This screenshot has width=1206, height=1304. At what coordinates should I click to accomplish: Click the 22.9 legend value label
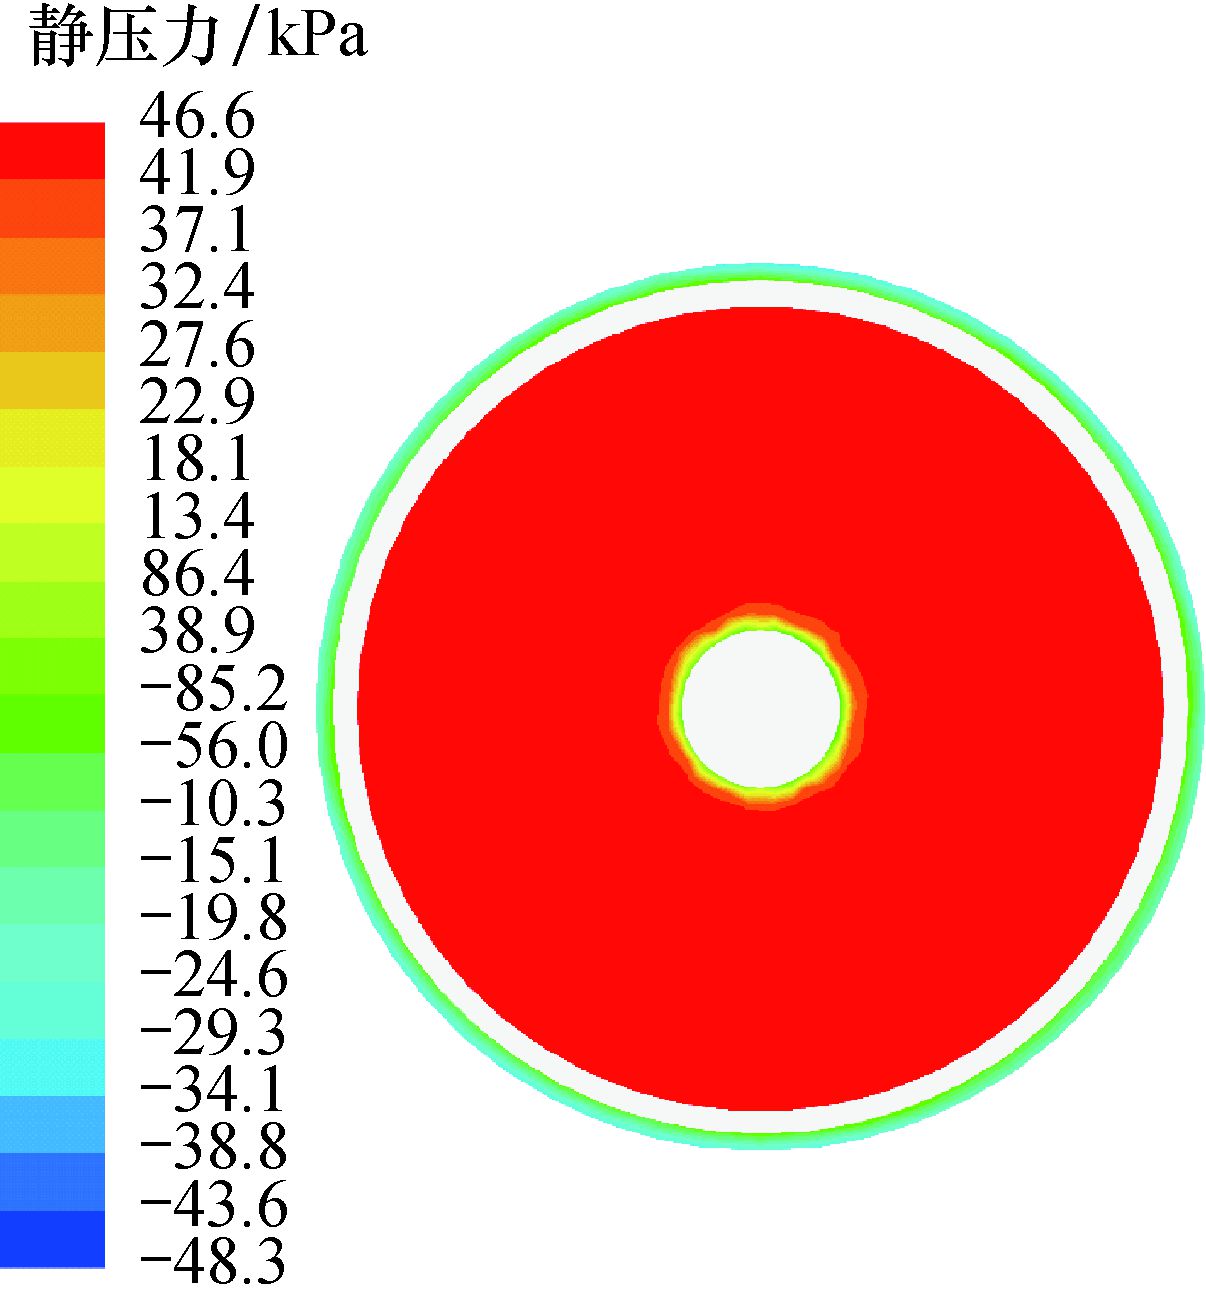pyautogui.click(x=197, y=402)
